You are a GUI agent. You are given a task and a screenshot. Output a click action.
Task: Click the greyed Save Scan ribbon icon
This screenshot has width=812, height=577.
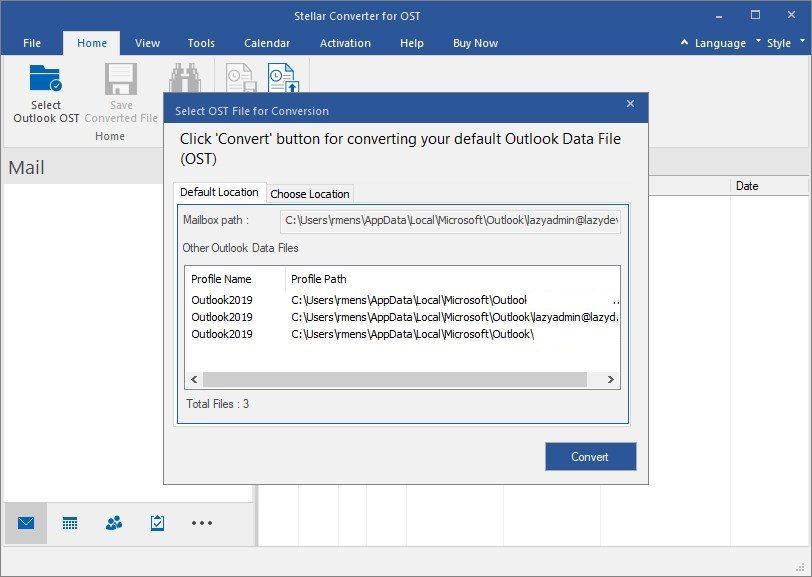point(241,78)
